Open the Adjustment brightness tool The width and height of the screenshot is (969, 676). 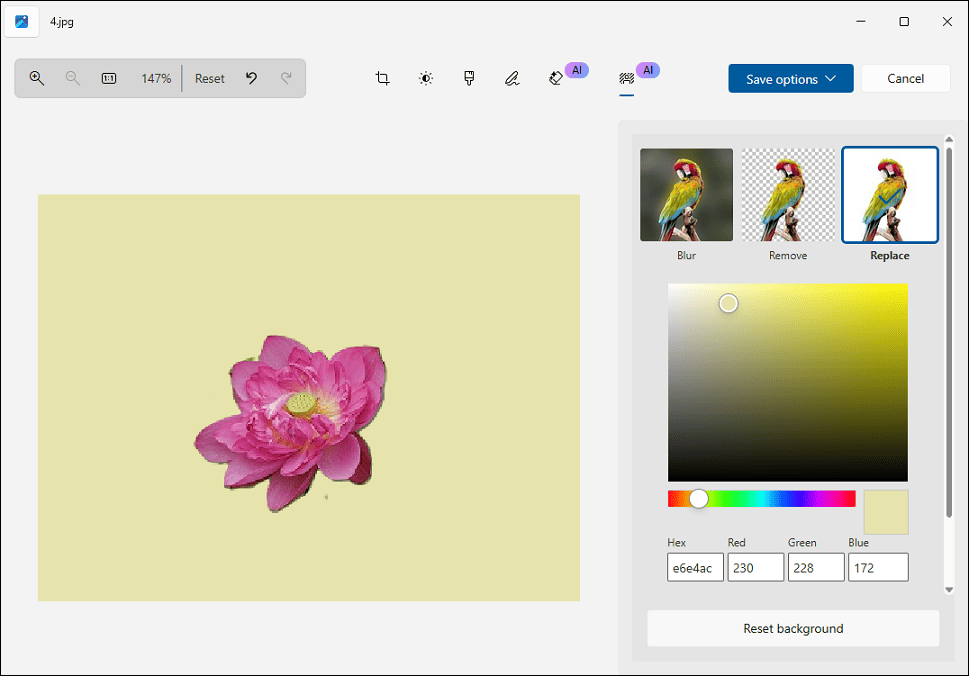[x=425, y=78]
